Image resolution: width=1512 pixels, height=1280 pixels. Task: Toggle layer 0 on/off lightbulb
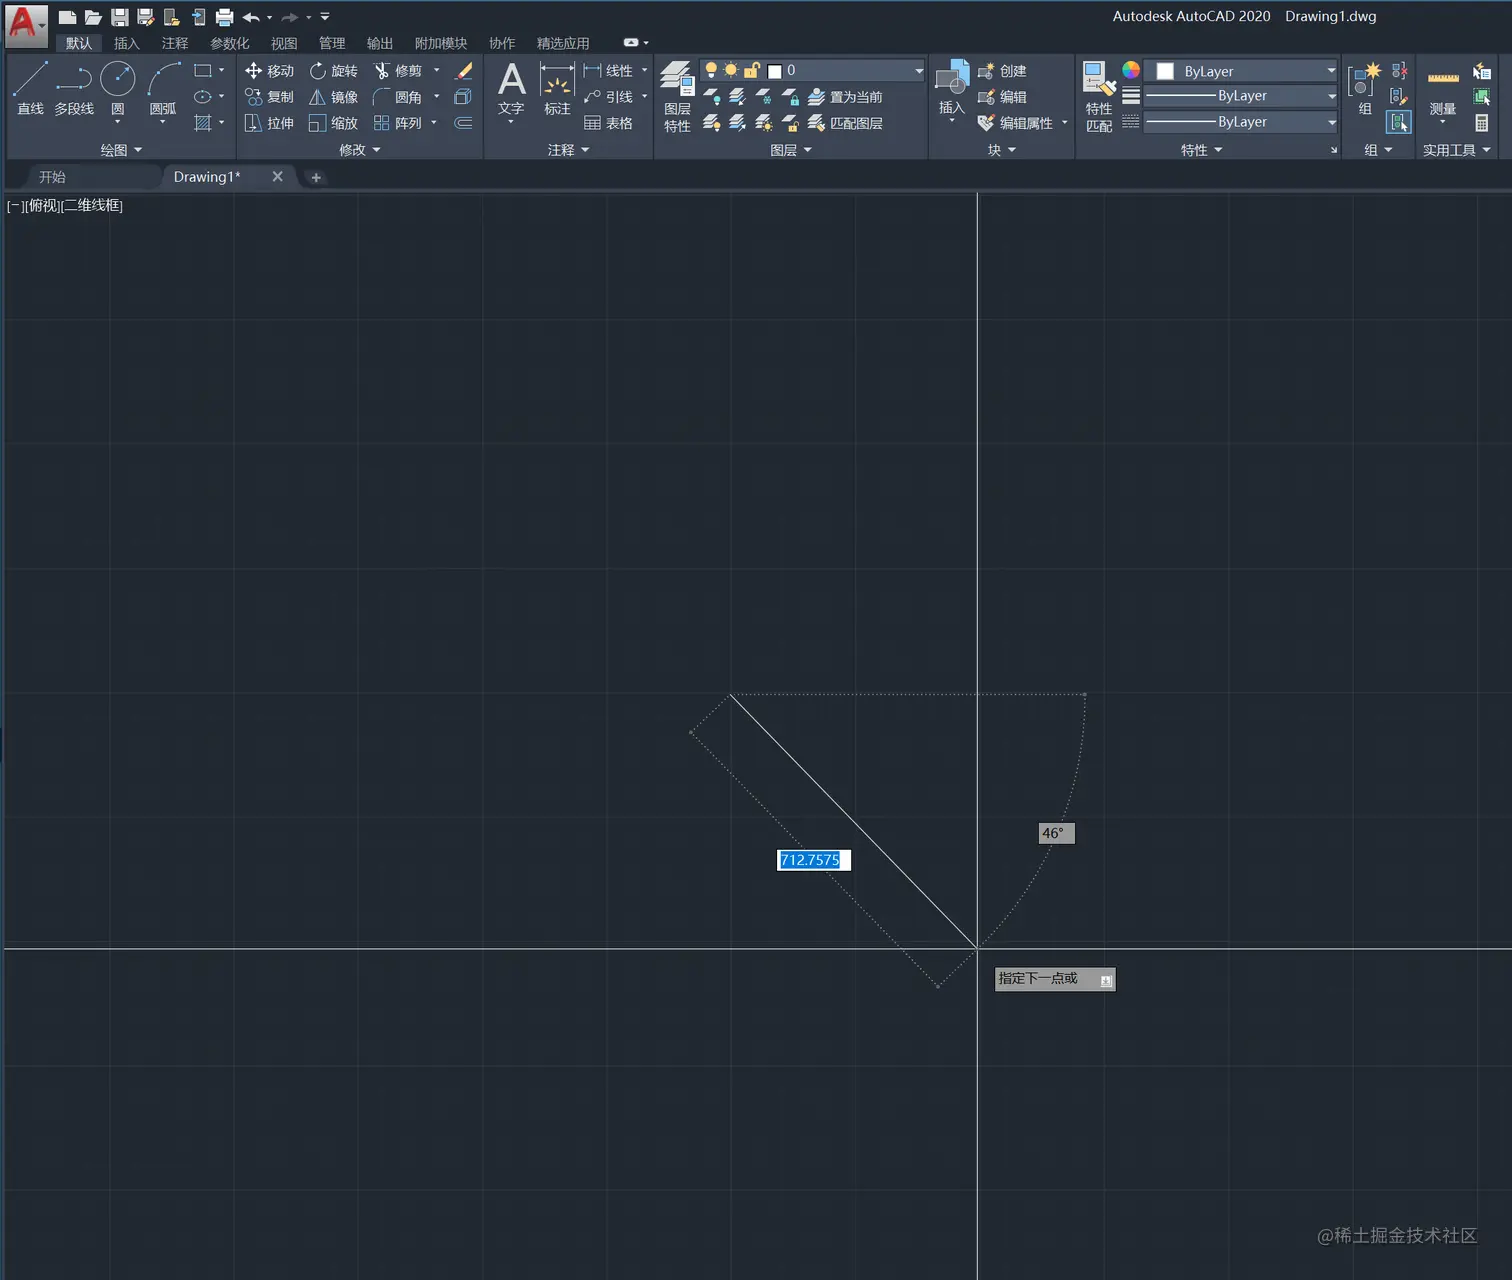pyautogui.click(x=711, y=70)
